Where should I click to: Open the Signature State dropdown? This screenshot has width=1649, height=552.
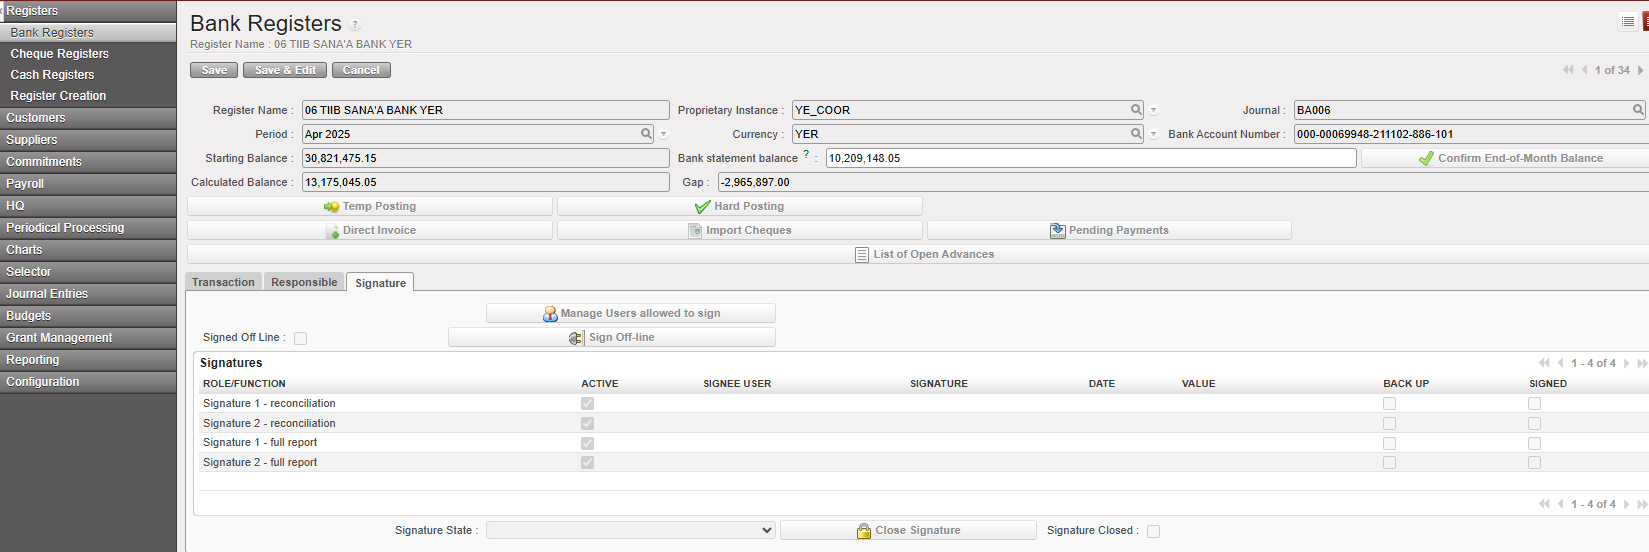[x=630, y=530]
